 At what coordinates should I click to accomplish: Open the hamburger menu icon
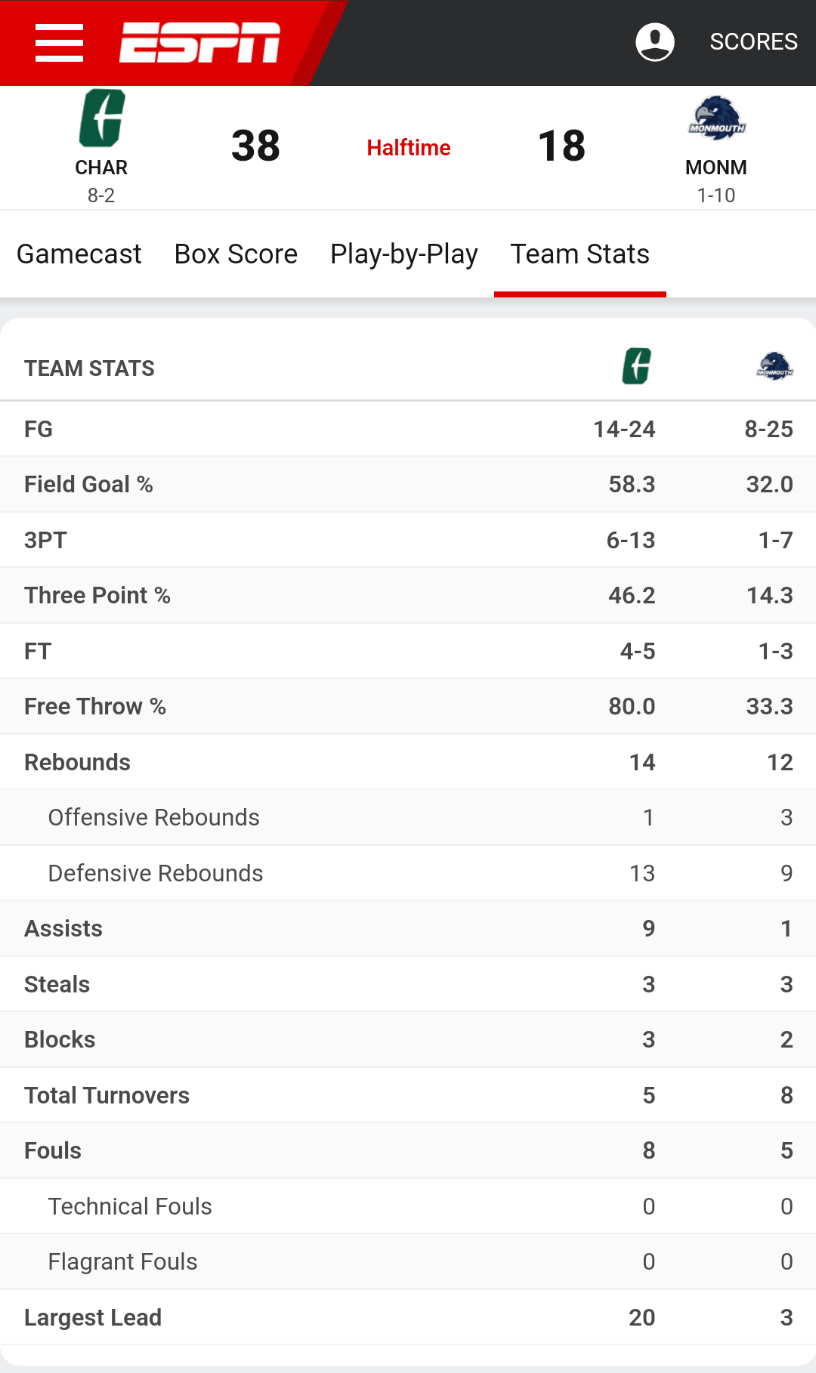[x=59, y=42]
